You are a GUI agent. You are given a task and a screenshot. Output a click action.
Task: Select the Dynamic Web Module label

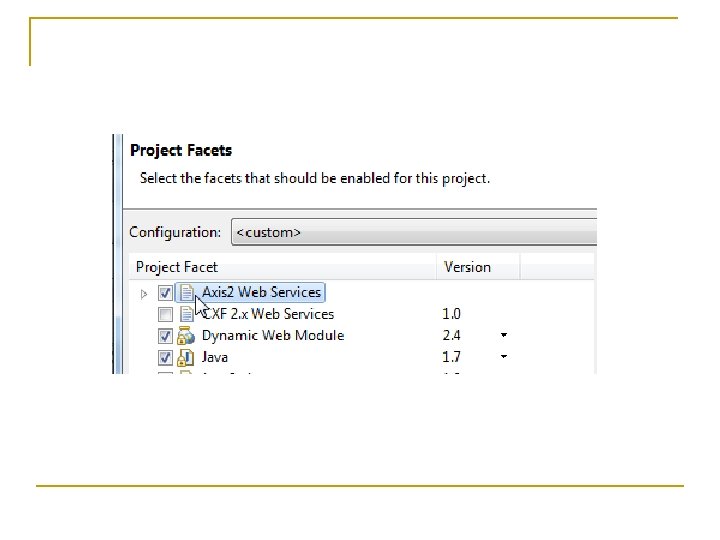[272, 336]
